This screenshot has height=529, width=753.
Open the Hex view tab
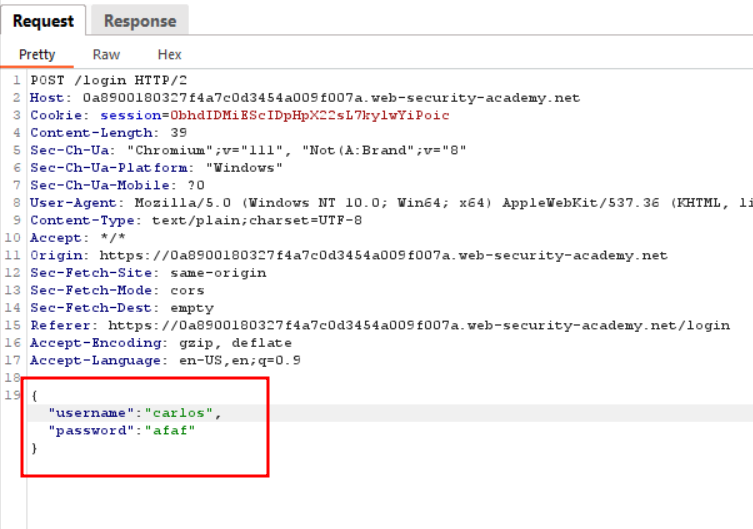click(x=170, y=55)
